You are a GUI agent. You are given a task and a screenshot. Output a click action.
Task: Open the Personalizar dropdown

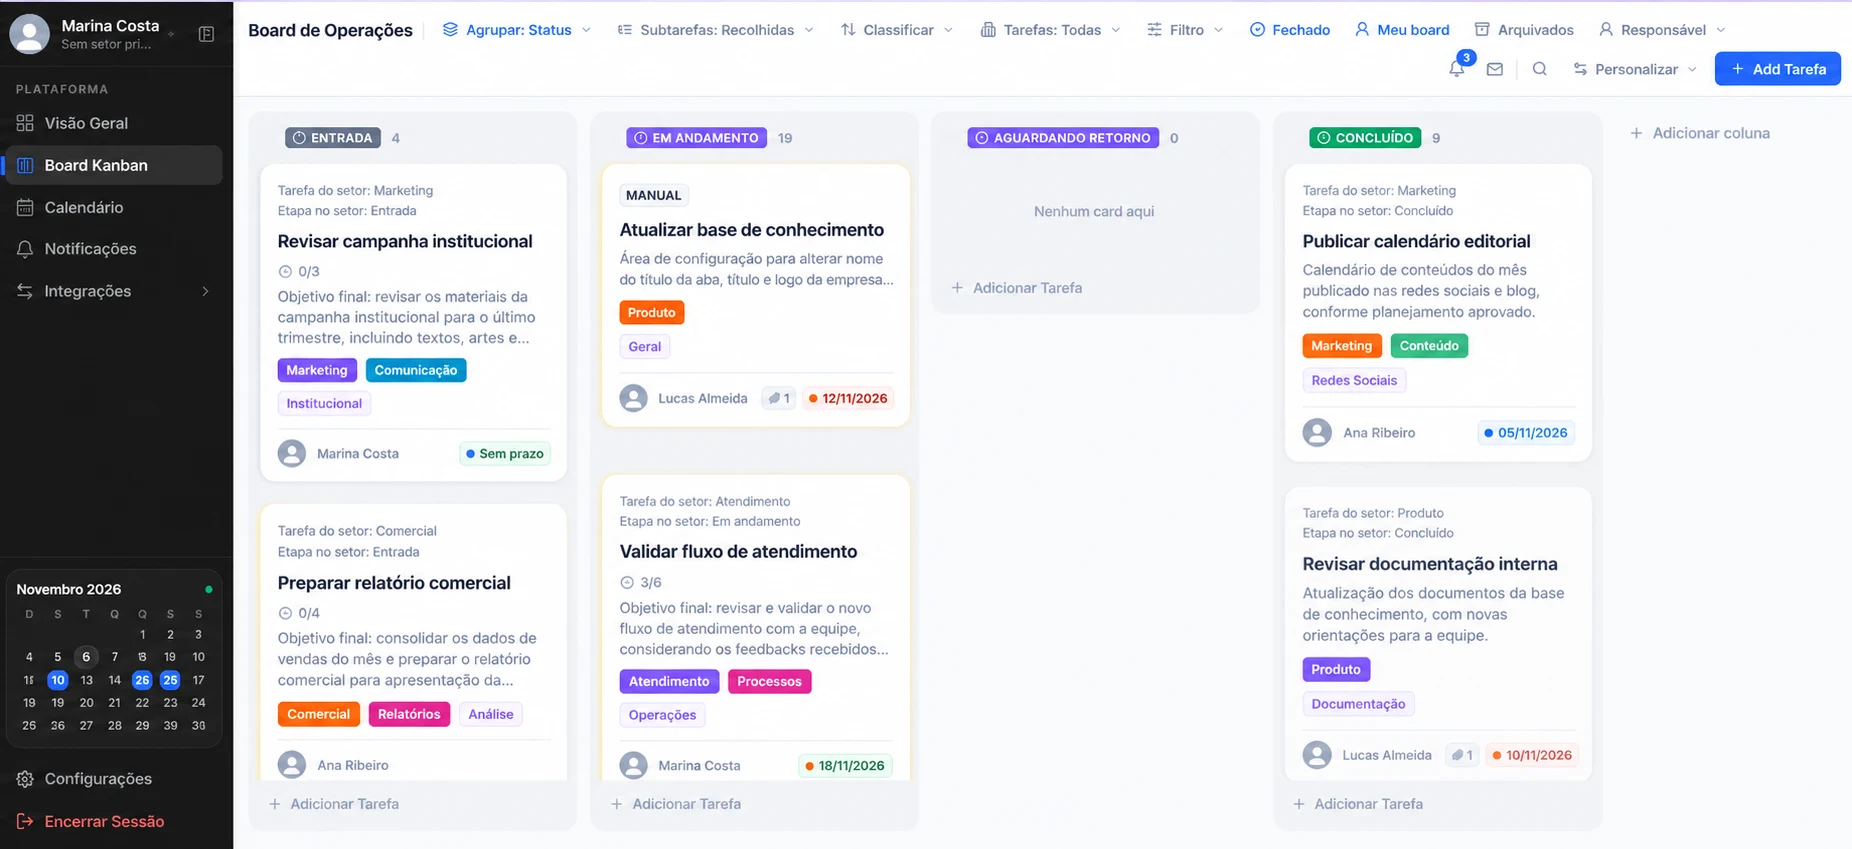click(1635, 69)
